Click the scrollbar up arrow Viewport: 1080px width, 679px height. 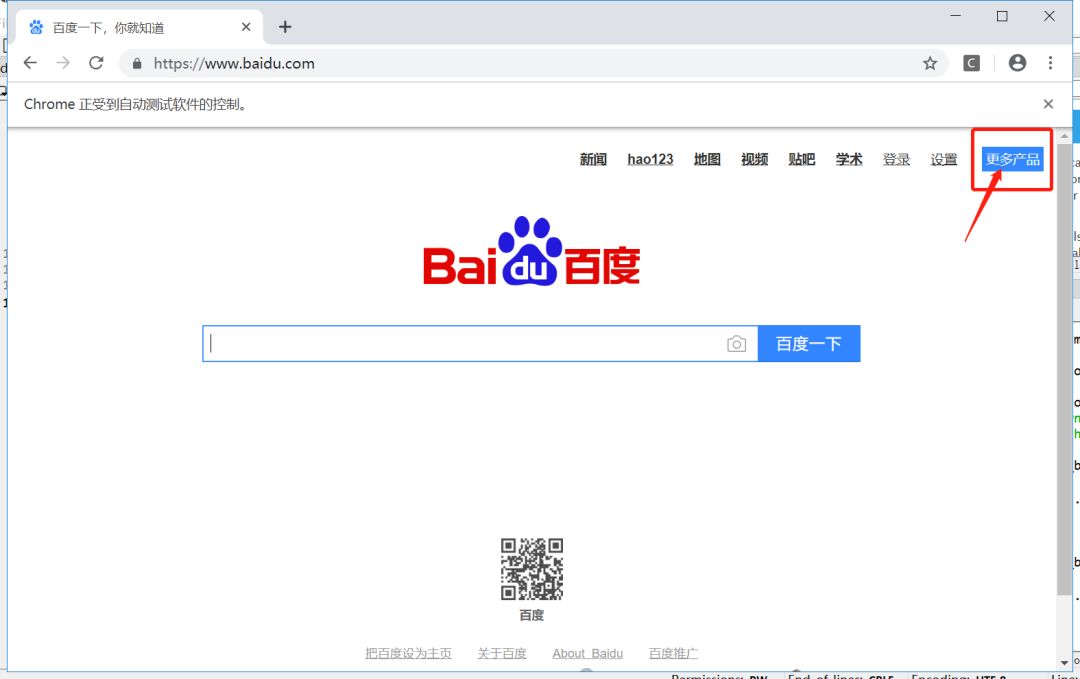(1064, 136)
